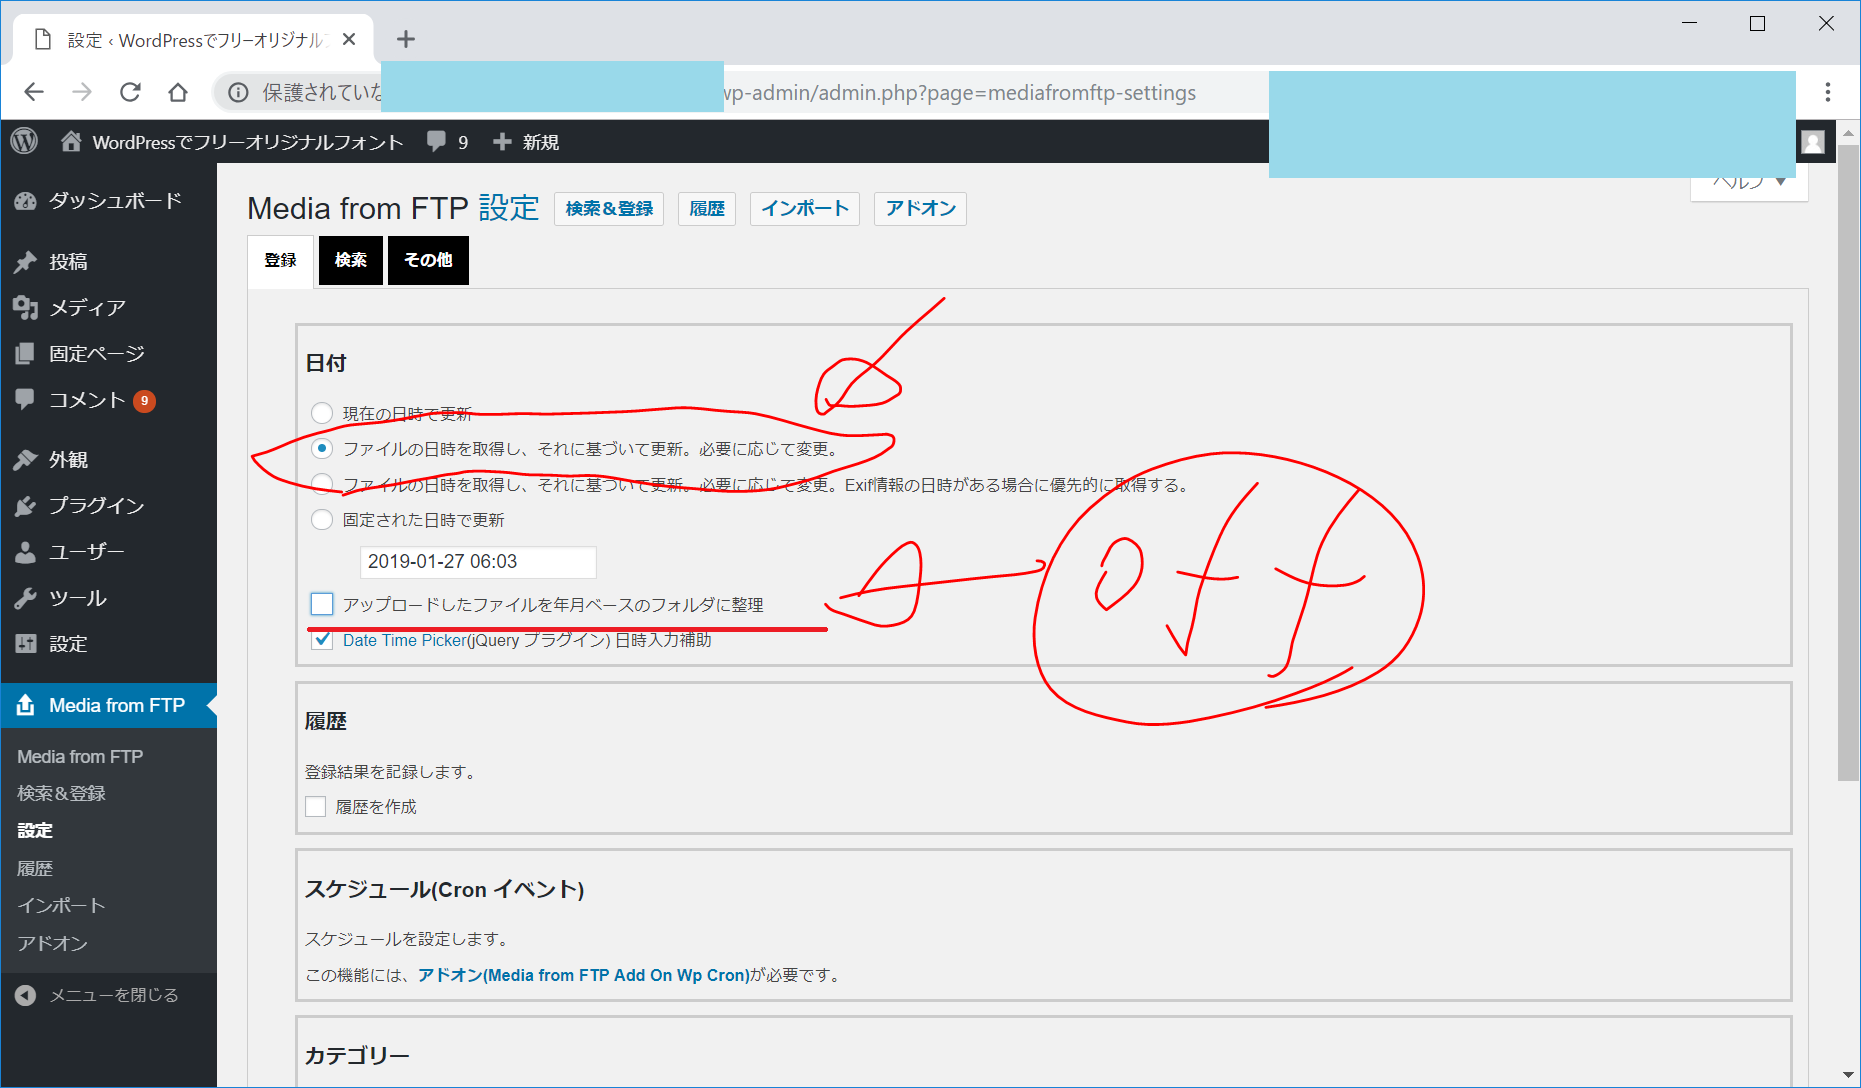Open the browser three-dot menu
The image size is (1861, 1088).
(x=1828, y=92)
